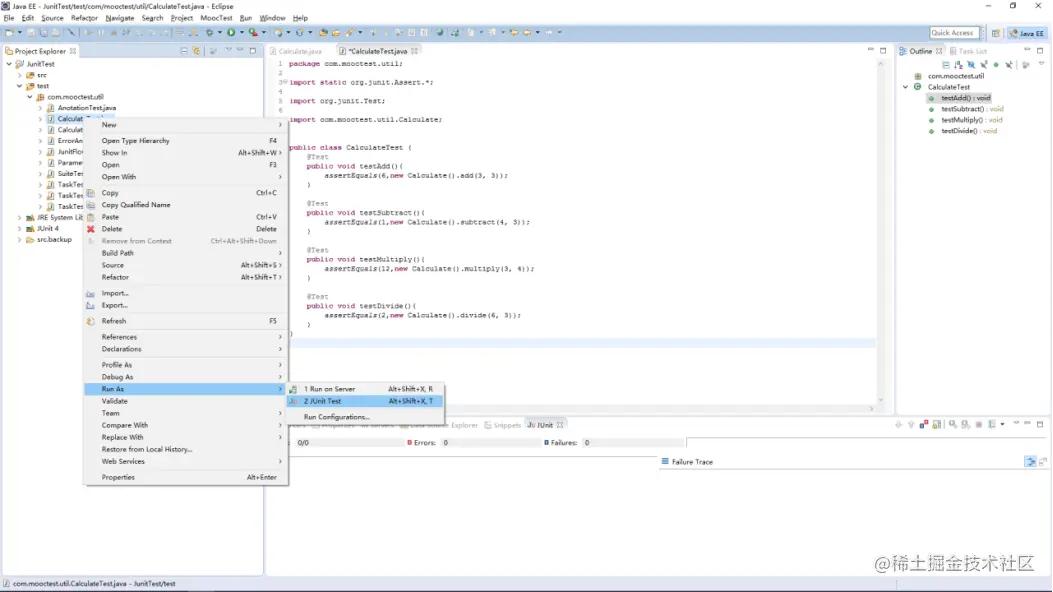
Task: Click red Delete icon in context menu
Action: pyautogui.click(x=91, y=229)
